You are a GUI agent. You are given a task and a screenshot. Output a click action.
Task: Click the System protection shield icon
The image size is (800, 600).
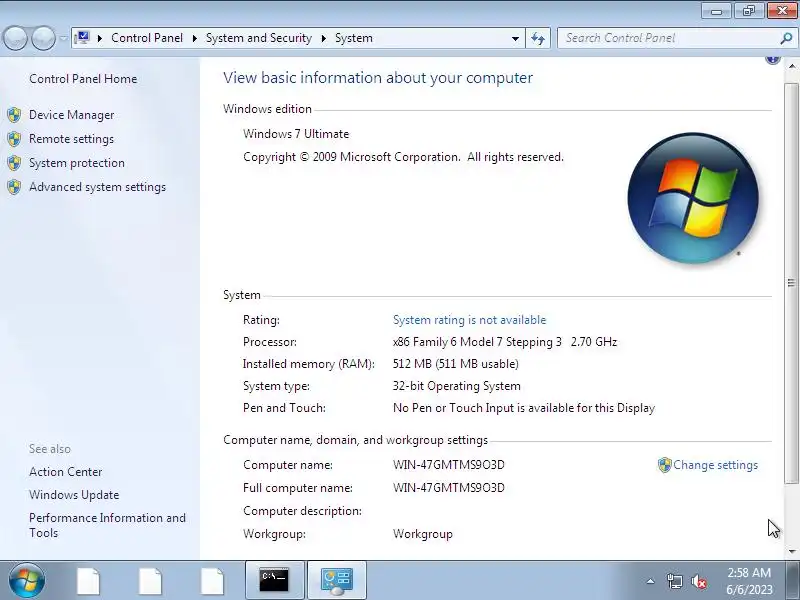[14, 163]
